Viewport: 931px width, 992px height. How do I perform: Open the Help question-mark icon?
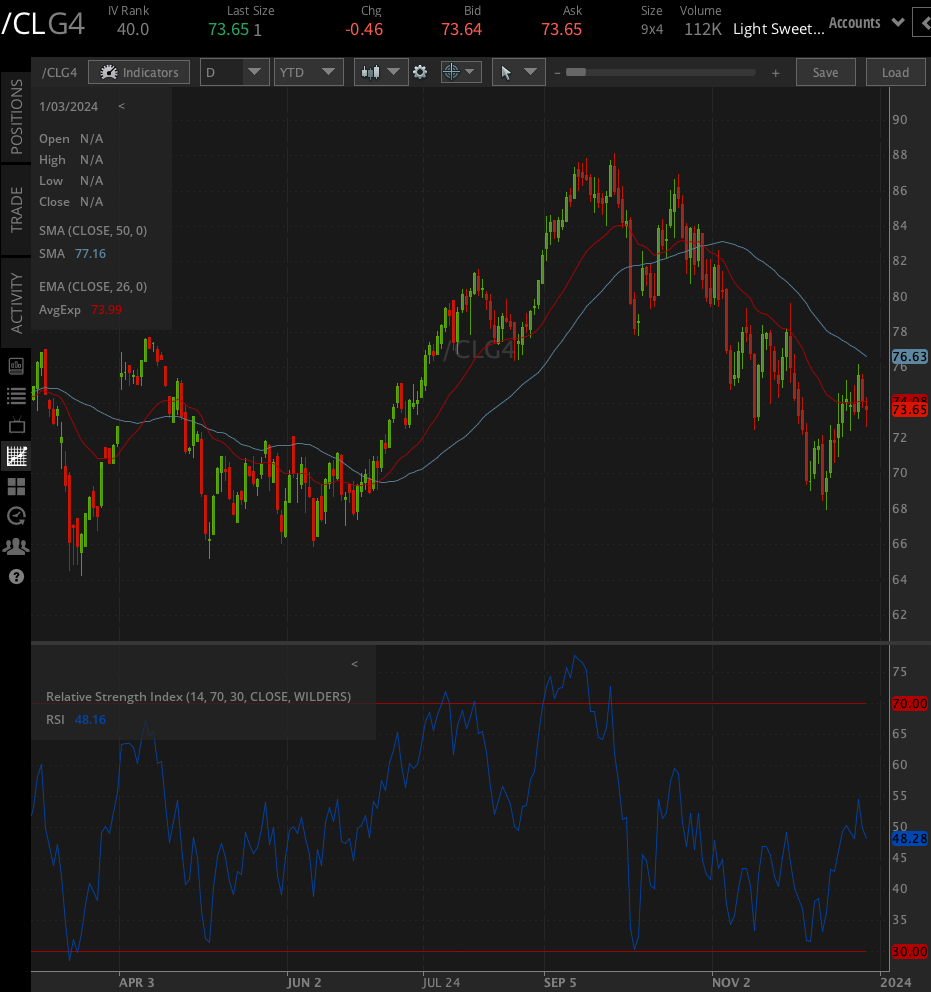click(x=15, y=577)
